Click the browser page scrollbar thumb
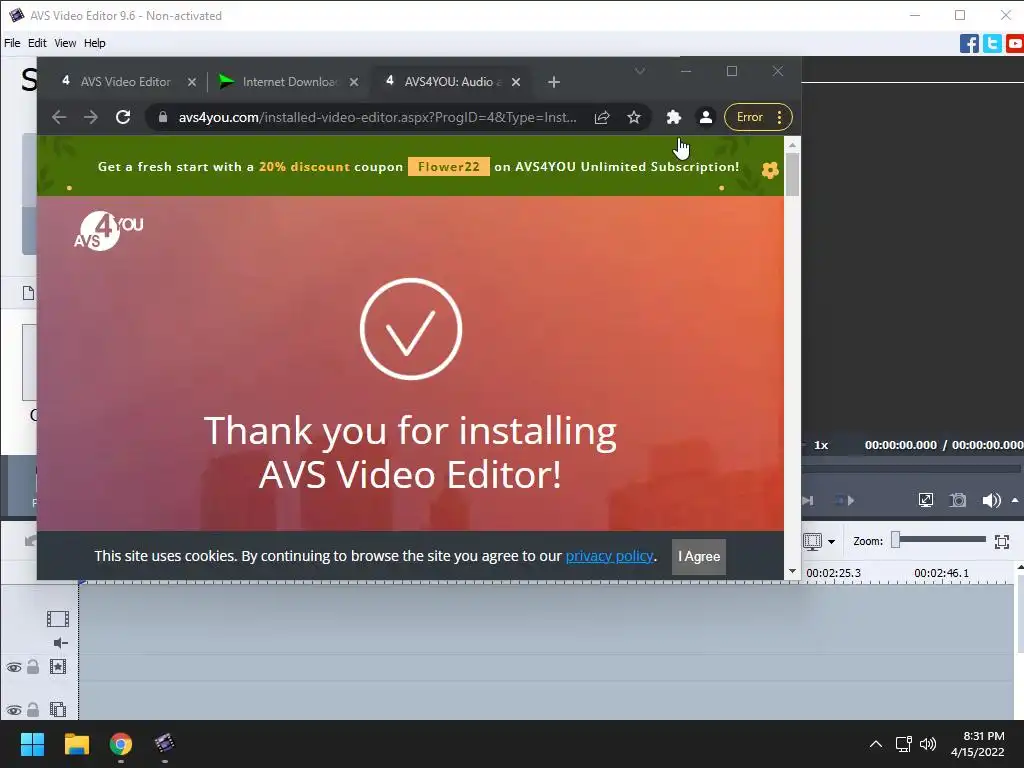The height and width of the screenshot is (768, 1024). pos(792,174)
